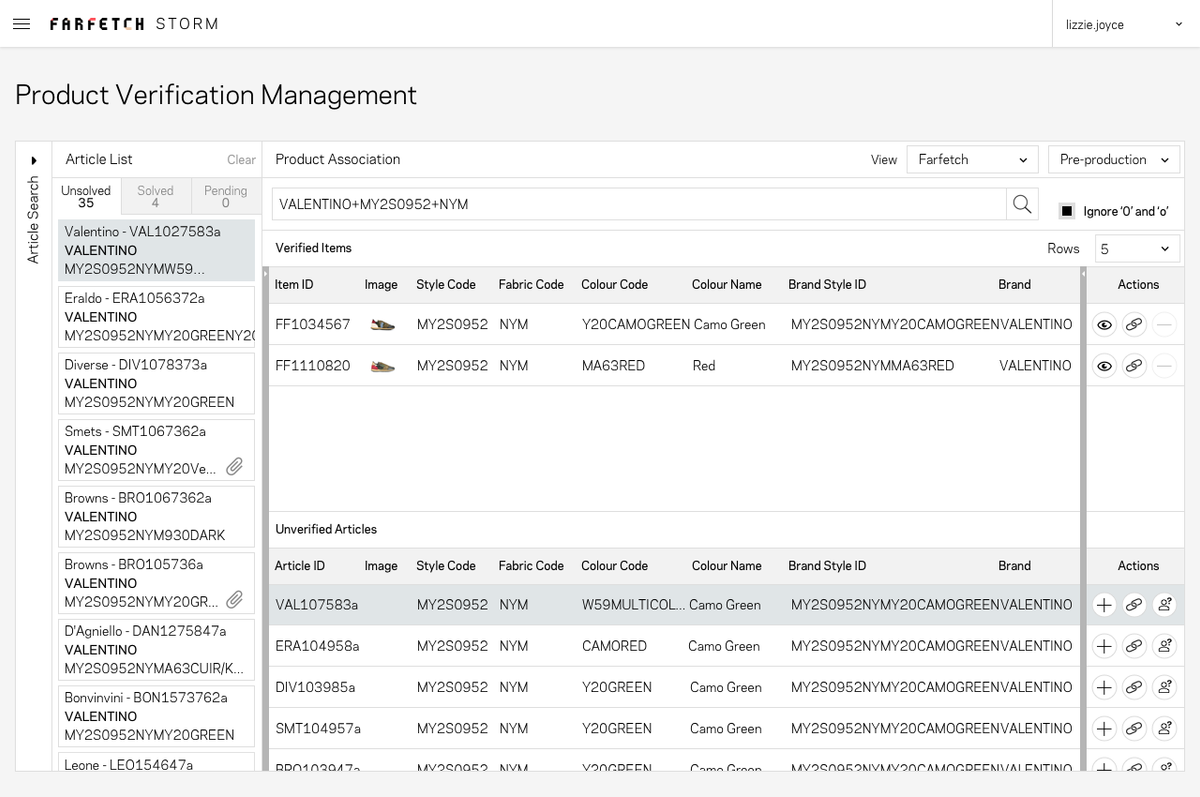
Task: Toggle eye visibility for item FF1034567
Action: [1104, 325]
